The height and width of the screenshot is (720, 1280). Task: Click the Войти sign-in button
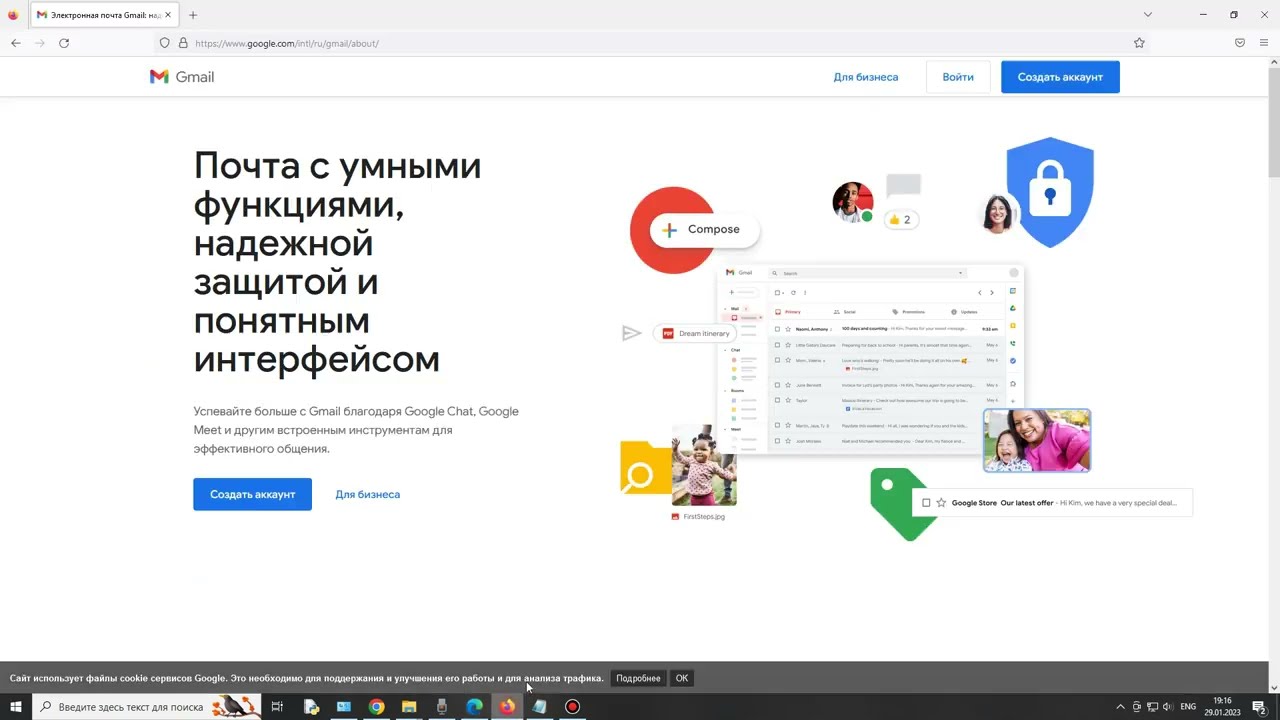958,77
